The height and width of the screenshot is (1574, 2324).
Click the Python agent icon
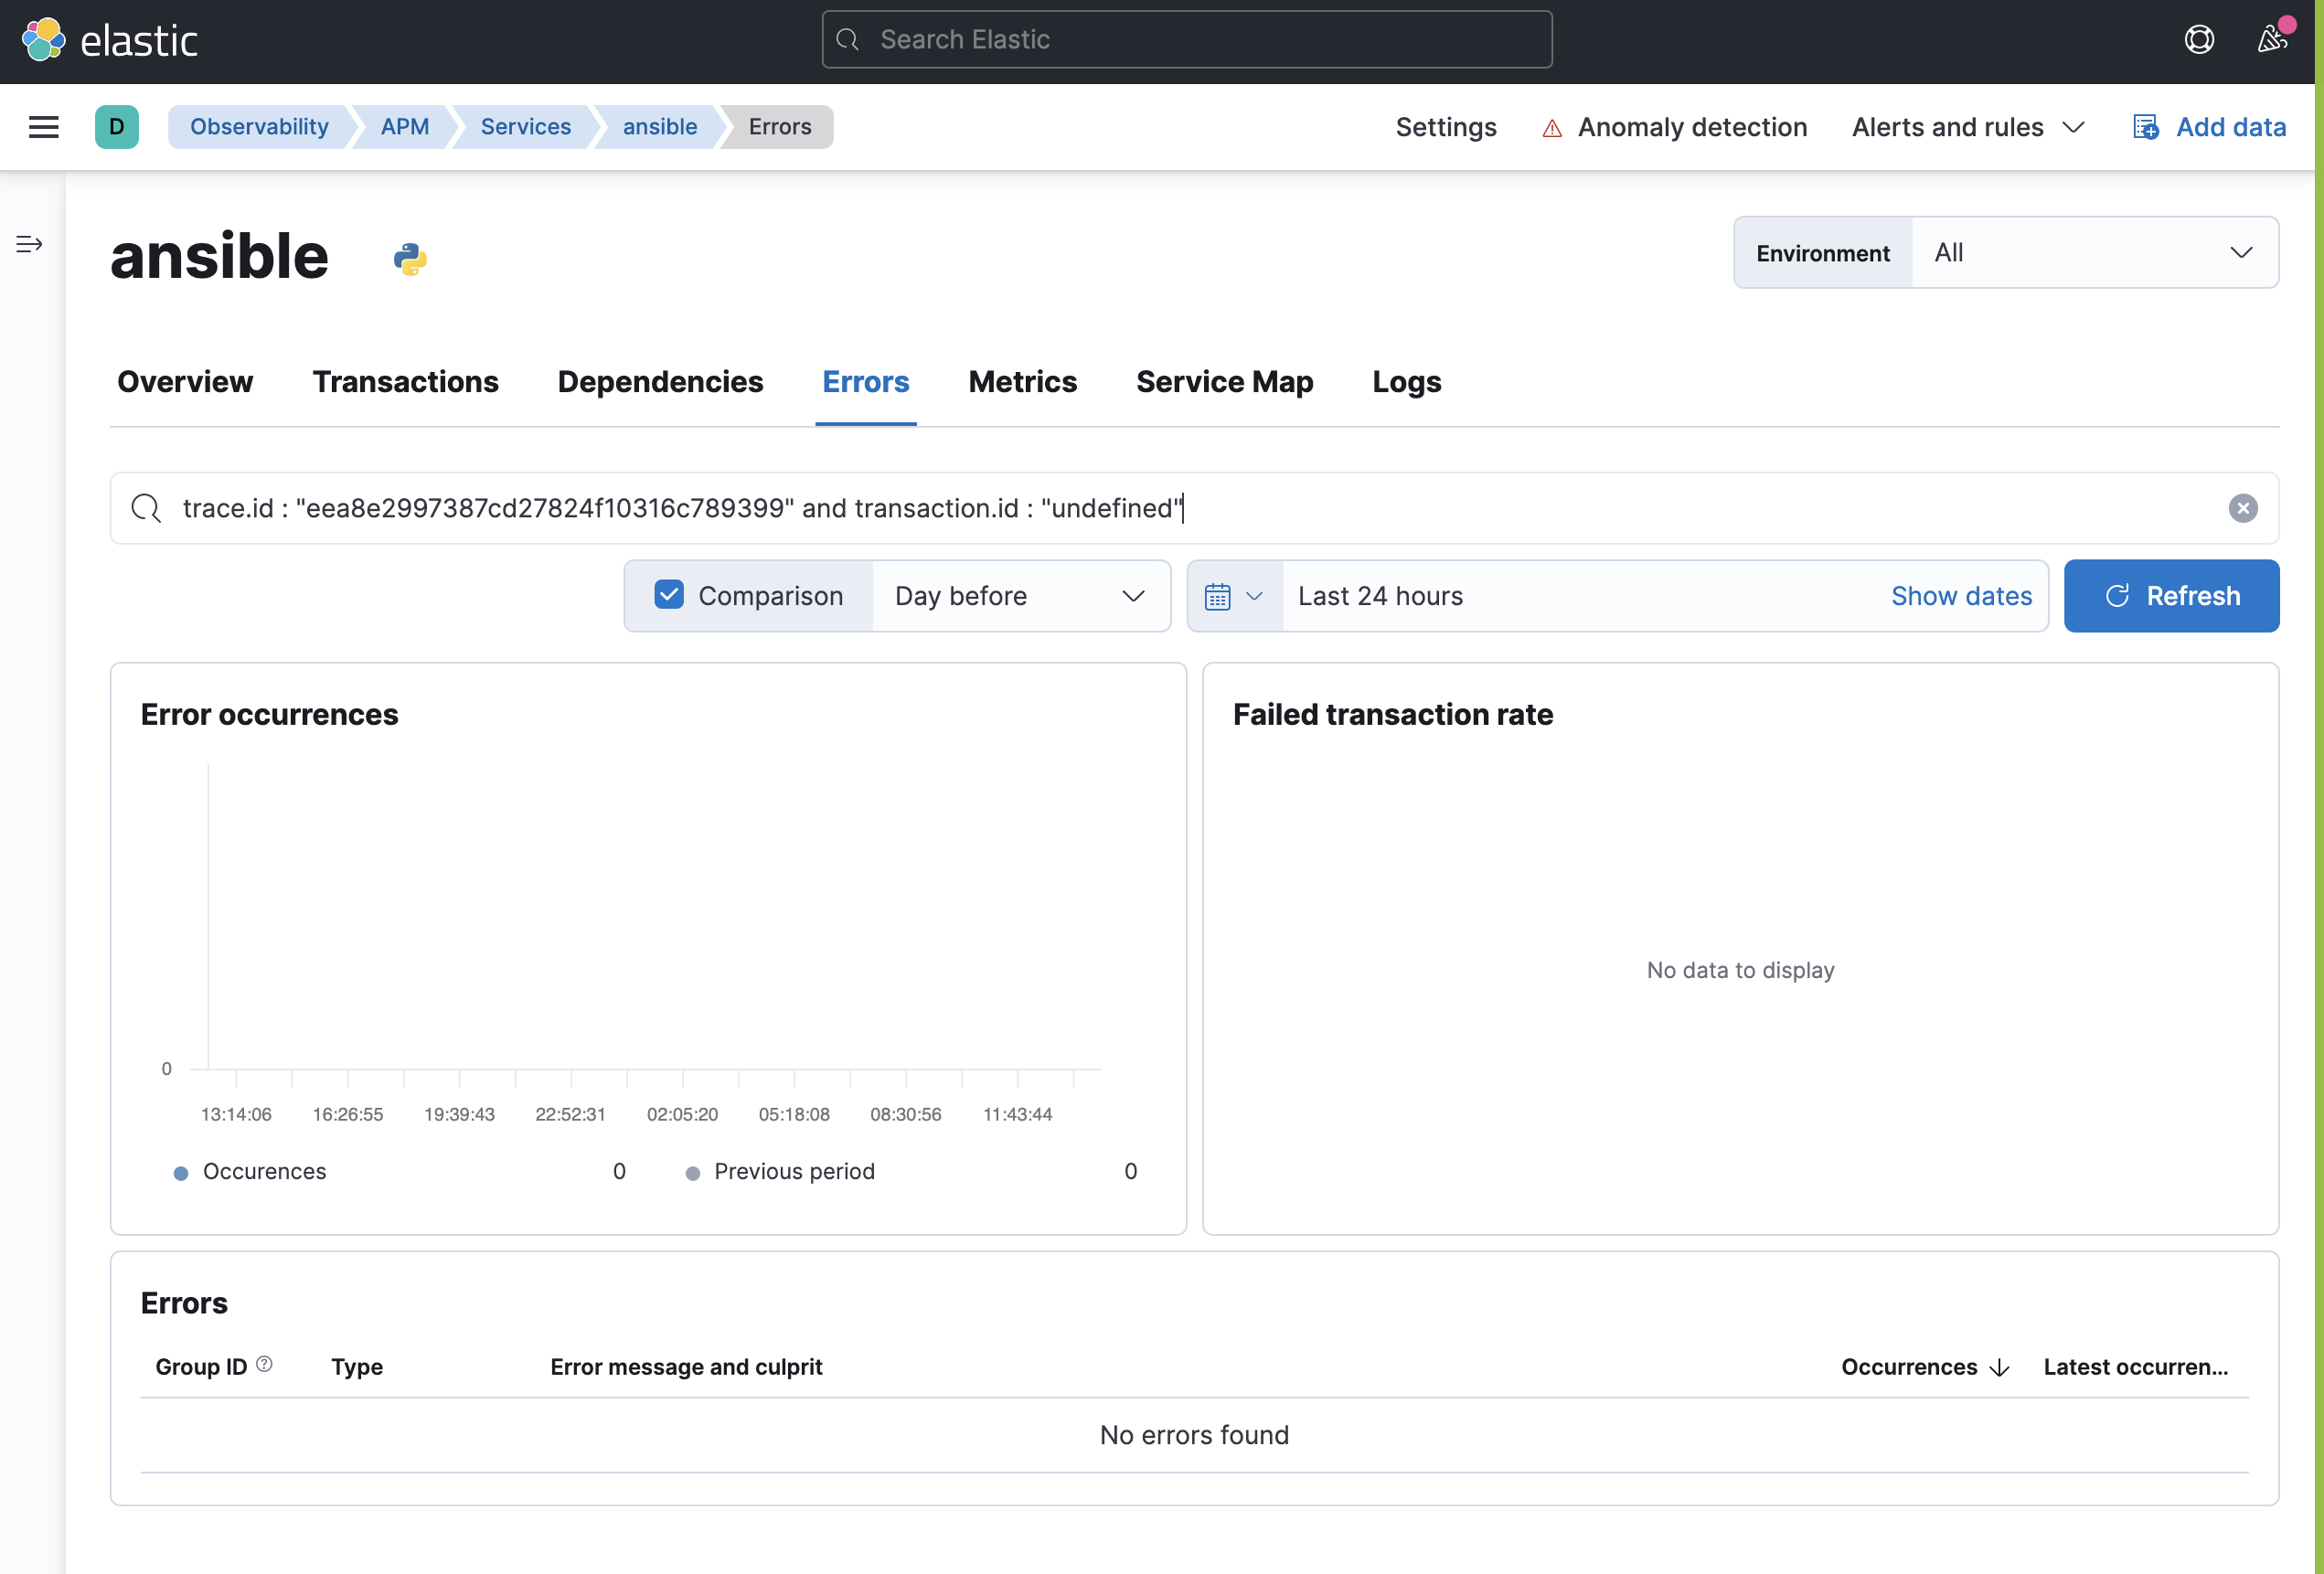410,259
